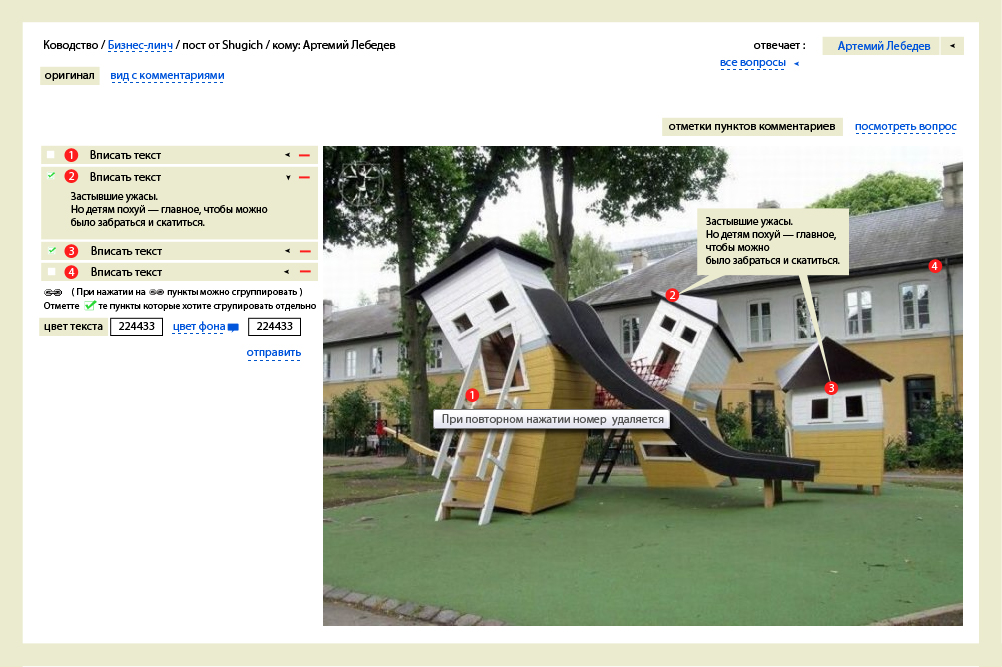
Task: Open the 'посмотреть вопрос' link
Action: tap(905, 127)
